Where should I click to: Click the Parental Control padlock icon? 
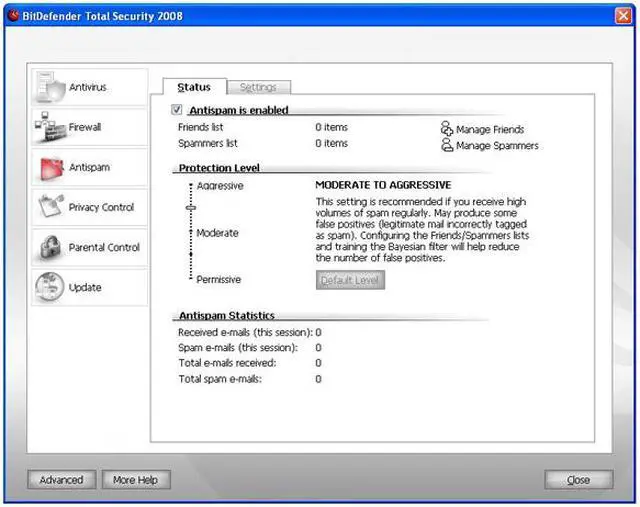pyautogui.click(x=50, y=247)
